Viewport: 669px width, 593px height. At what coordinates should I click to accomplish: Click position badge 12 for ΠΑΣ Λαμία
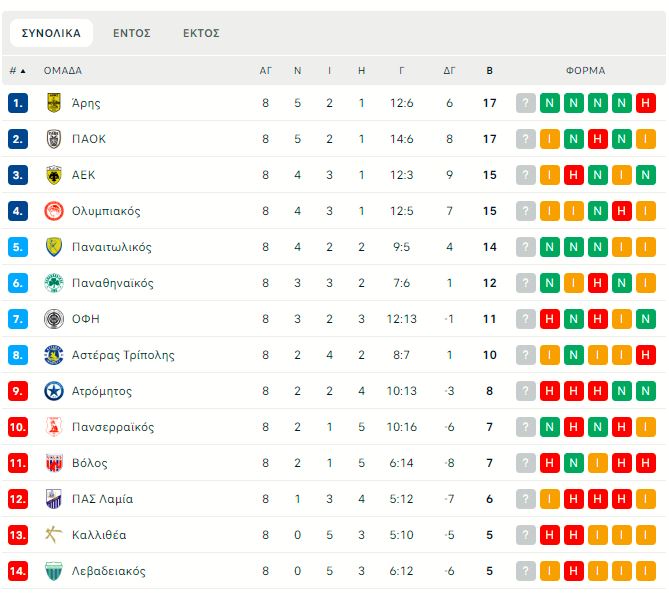[18, 499]
